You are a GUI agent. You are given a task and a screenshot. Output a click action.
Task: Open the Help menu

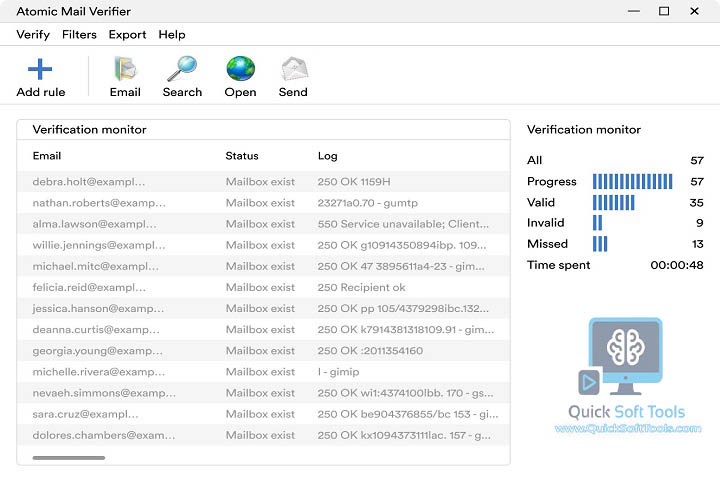[172, 35]
